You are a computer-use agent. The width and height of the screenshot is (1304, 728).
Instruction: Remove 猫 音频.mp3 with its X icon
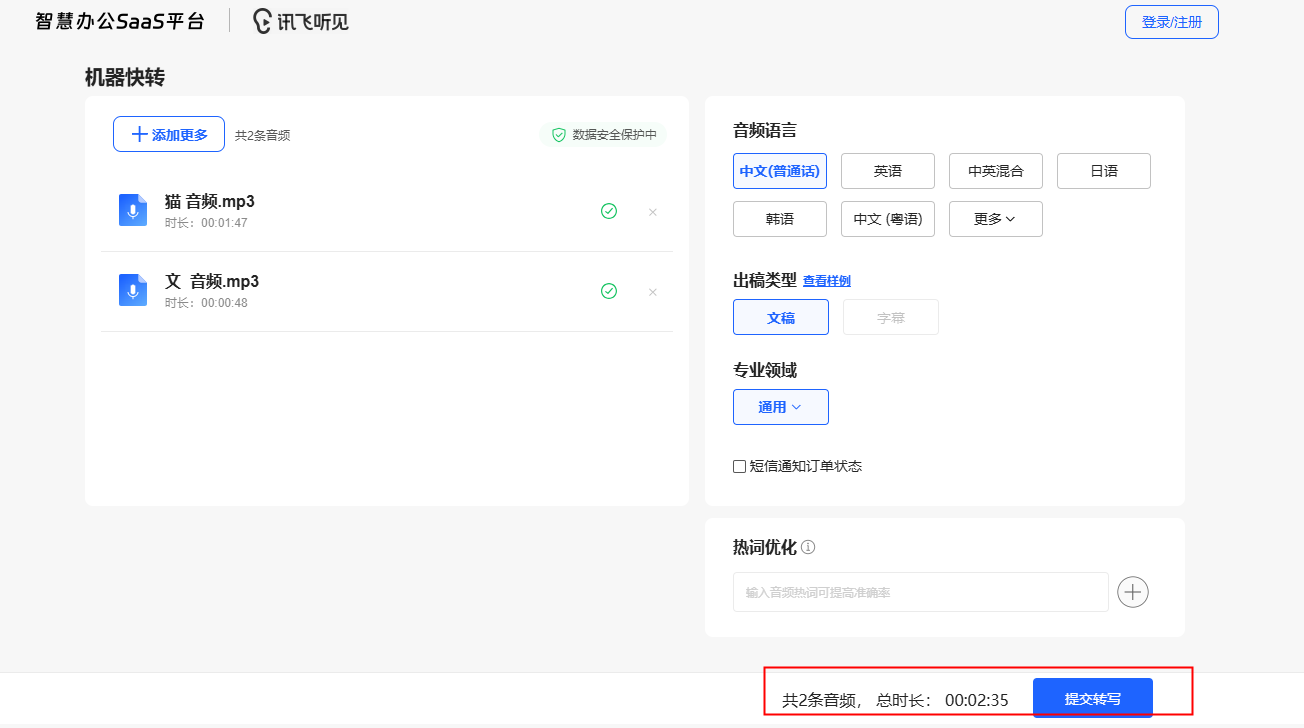click(653, 212)
